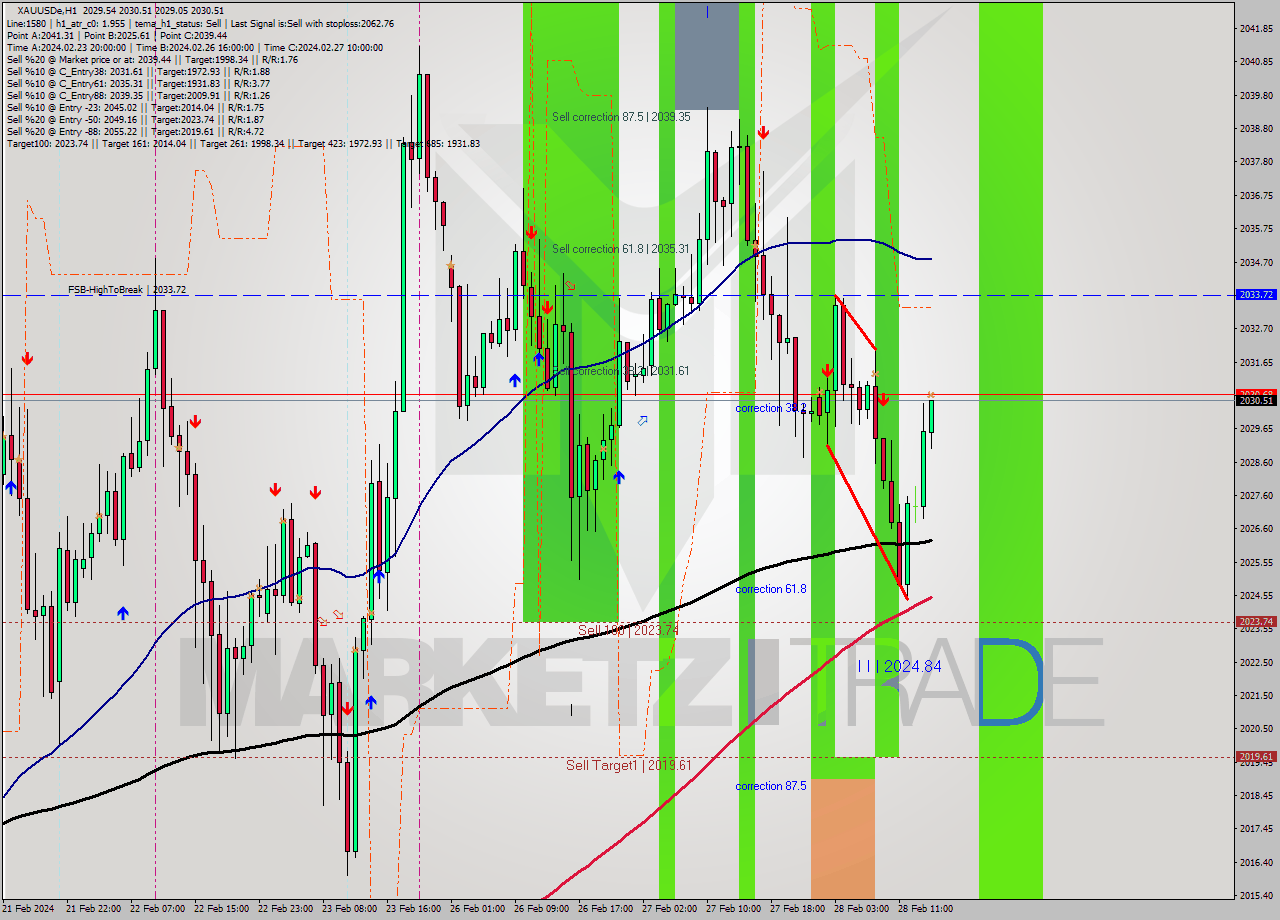The image size is (1280, 920).
Task: Click the '27 Feb 18:00' time axis label
Action: tap(797, 909)
